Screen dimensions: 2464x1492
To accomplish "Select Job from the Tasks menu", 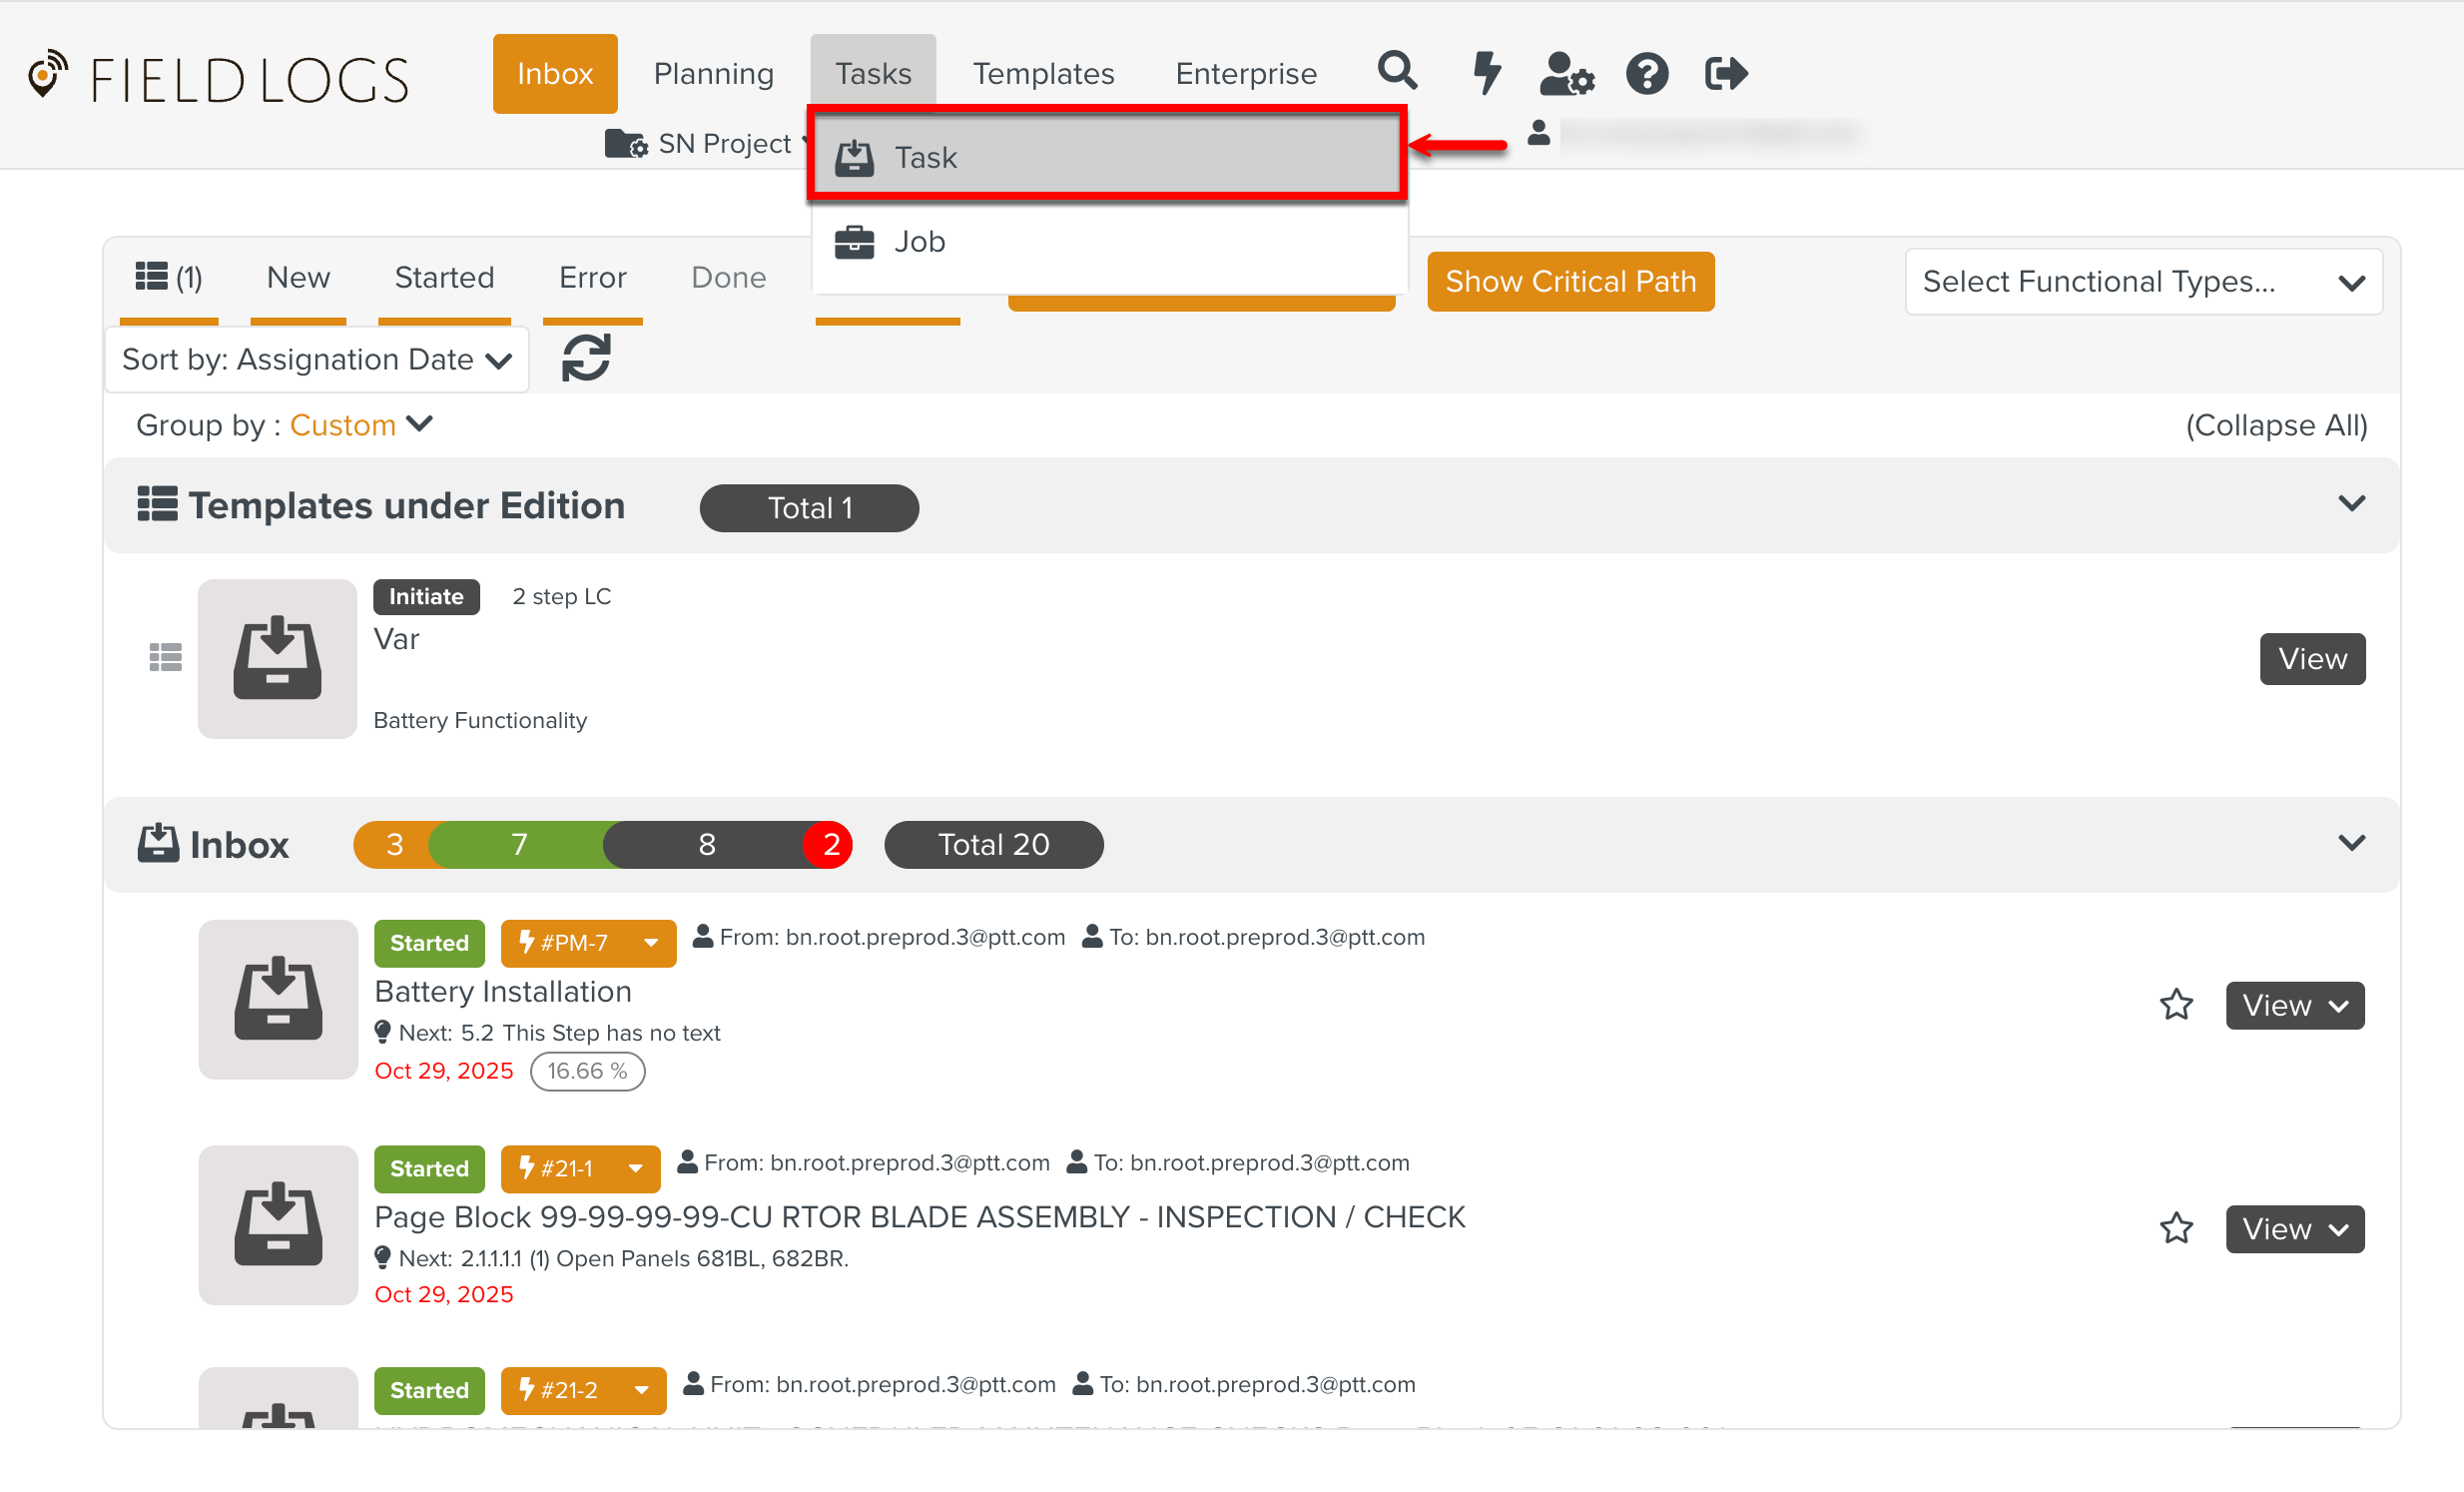I will (919, 242).
